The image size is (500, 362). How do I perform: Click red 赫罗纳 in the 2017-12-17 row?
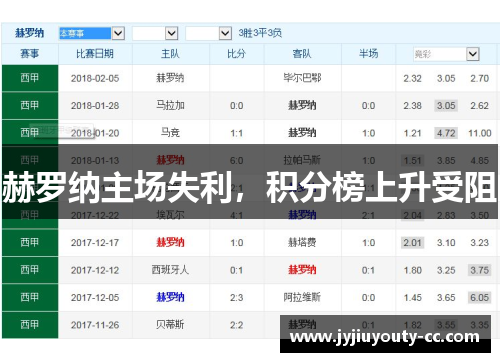pos(170,243)
